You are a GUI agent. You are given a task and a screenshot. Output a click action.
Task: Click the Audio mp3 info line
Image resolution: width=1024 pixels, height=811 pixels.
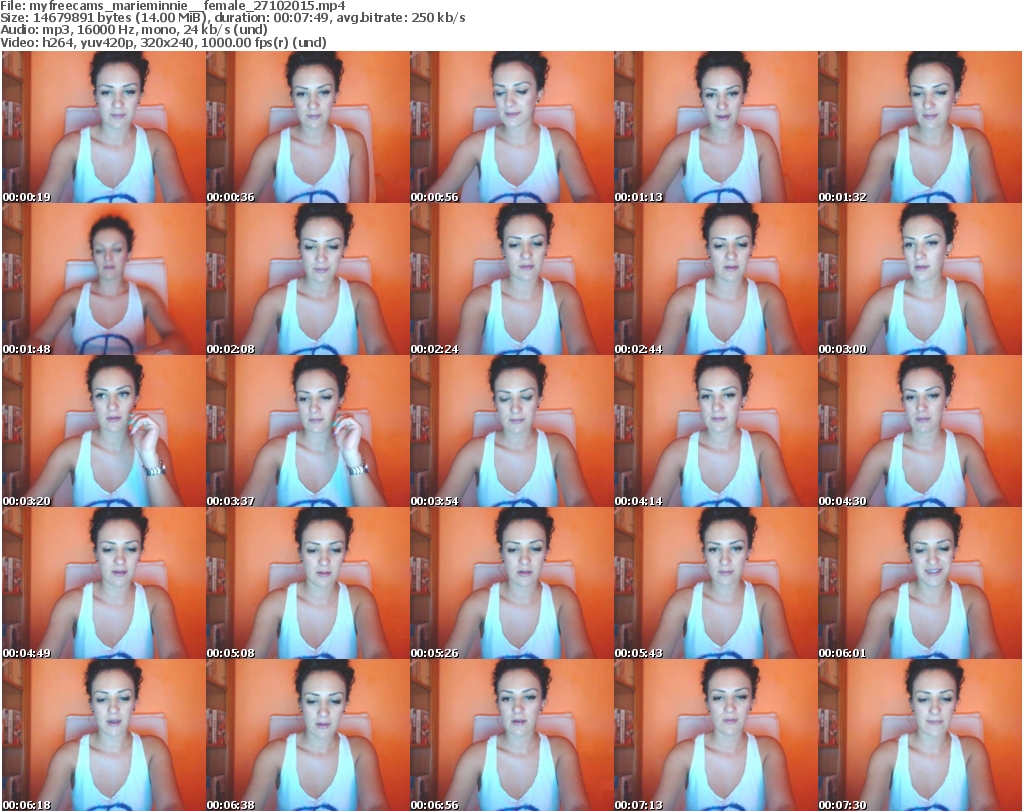click(x=134, y=30)
